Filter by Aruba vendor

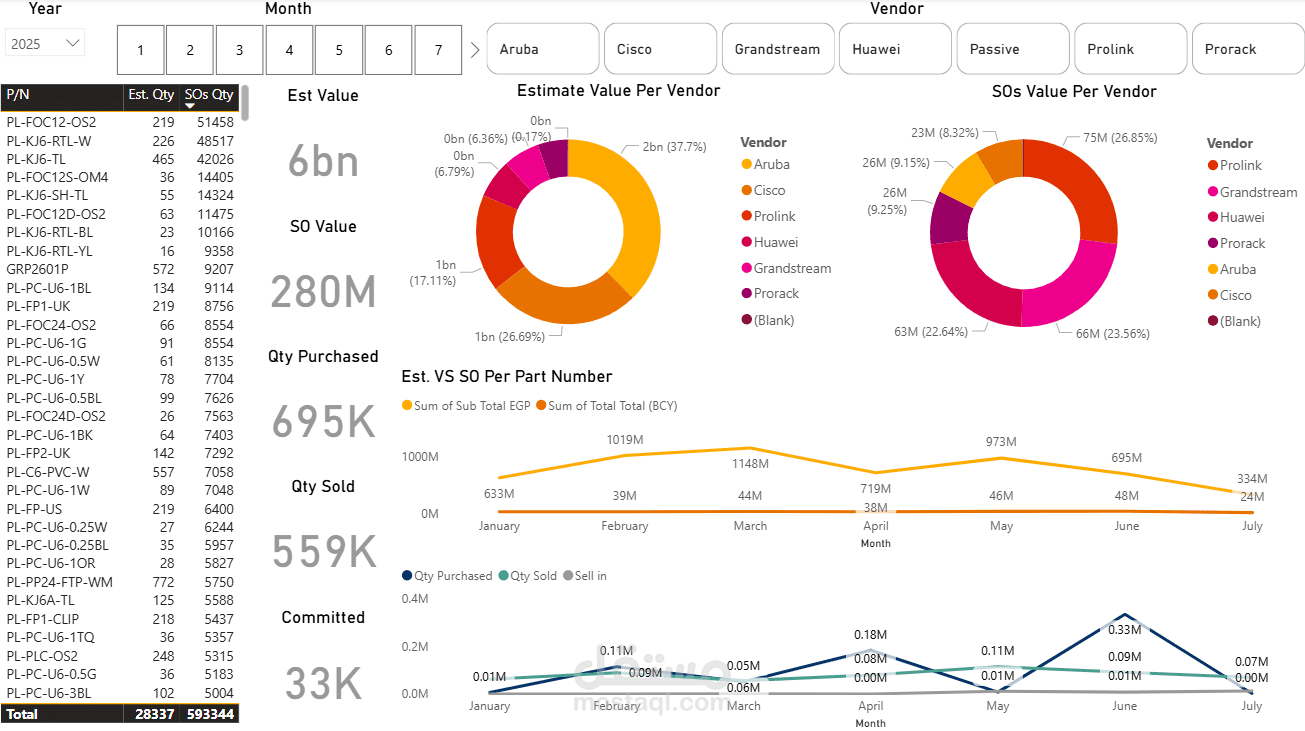[x=543, y=49]
